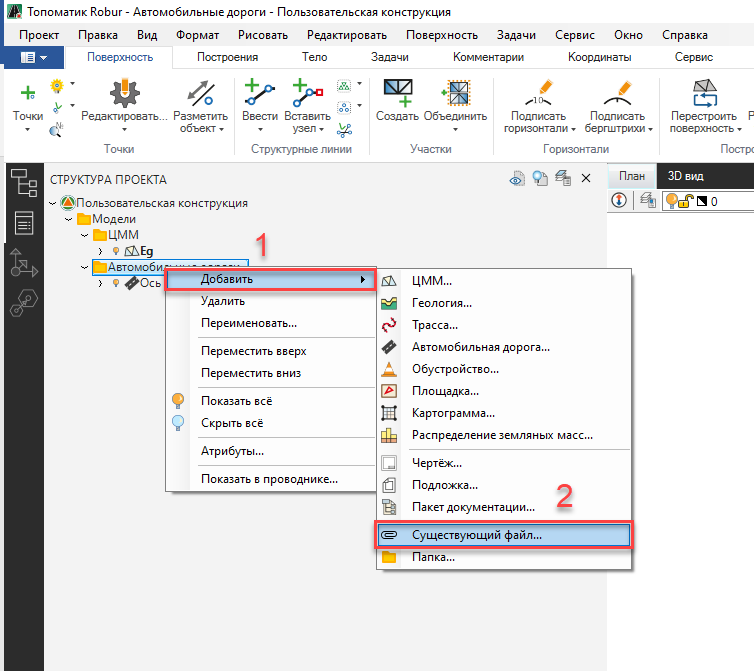Click the line-cut icon under Структурные линии
The height and width of the screenshot is (671, 754).
tap(344, 129)
